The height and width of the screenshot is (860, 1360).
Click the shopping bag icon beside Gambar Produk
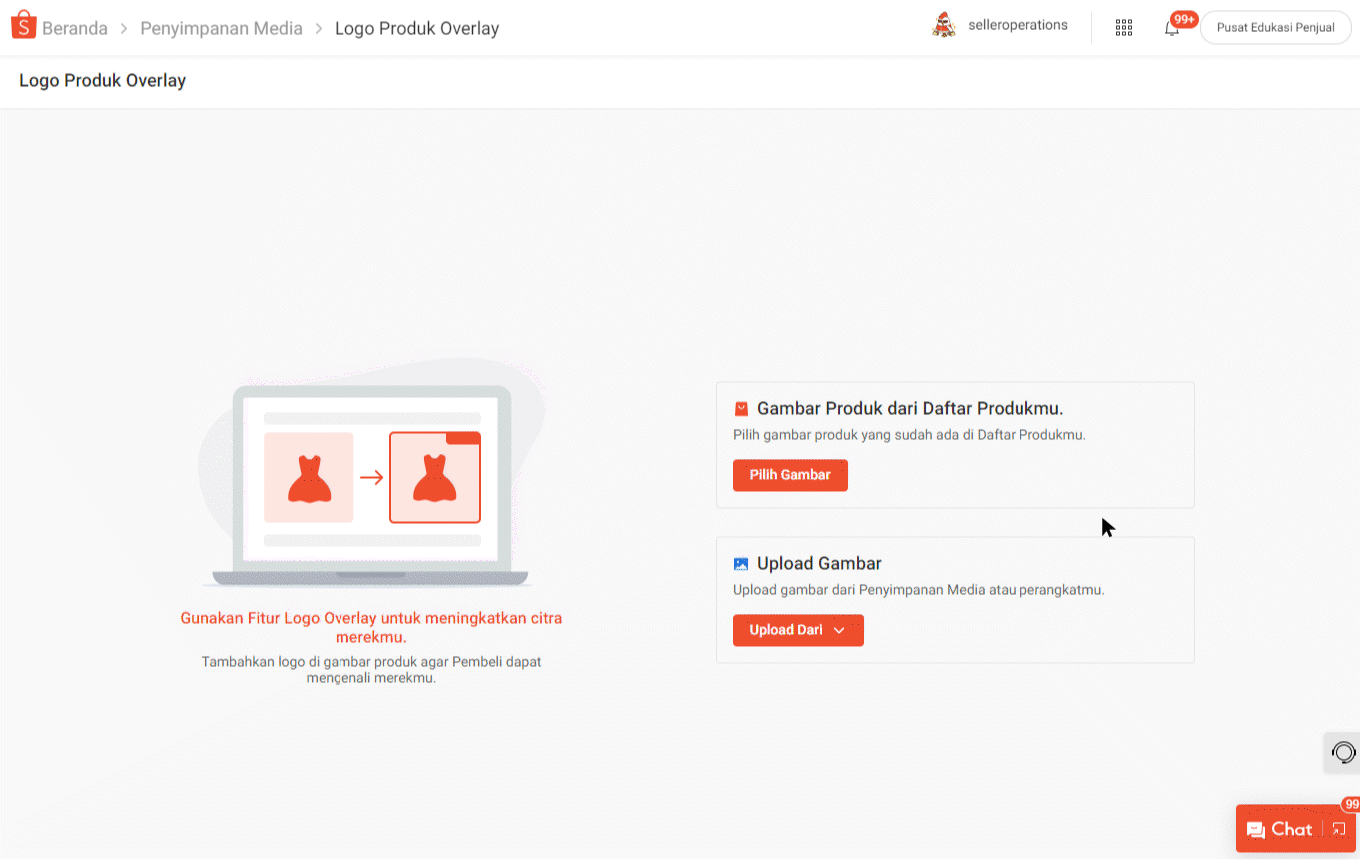pyautogui.click(x=741, y=409)
